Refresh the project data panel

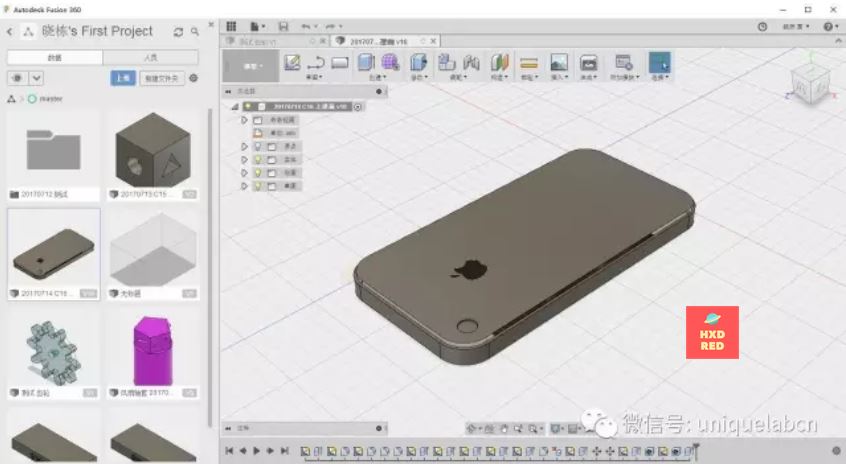click(x=178, y=32)
